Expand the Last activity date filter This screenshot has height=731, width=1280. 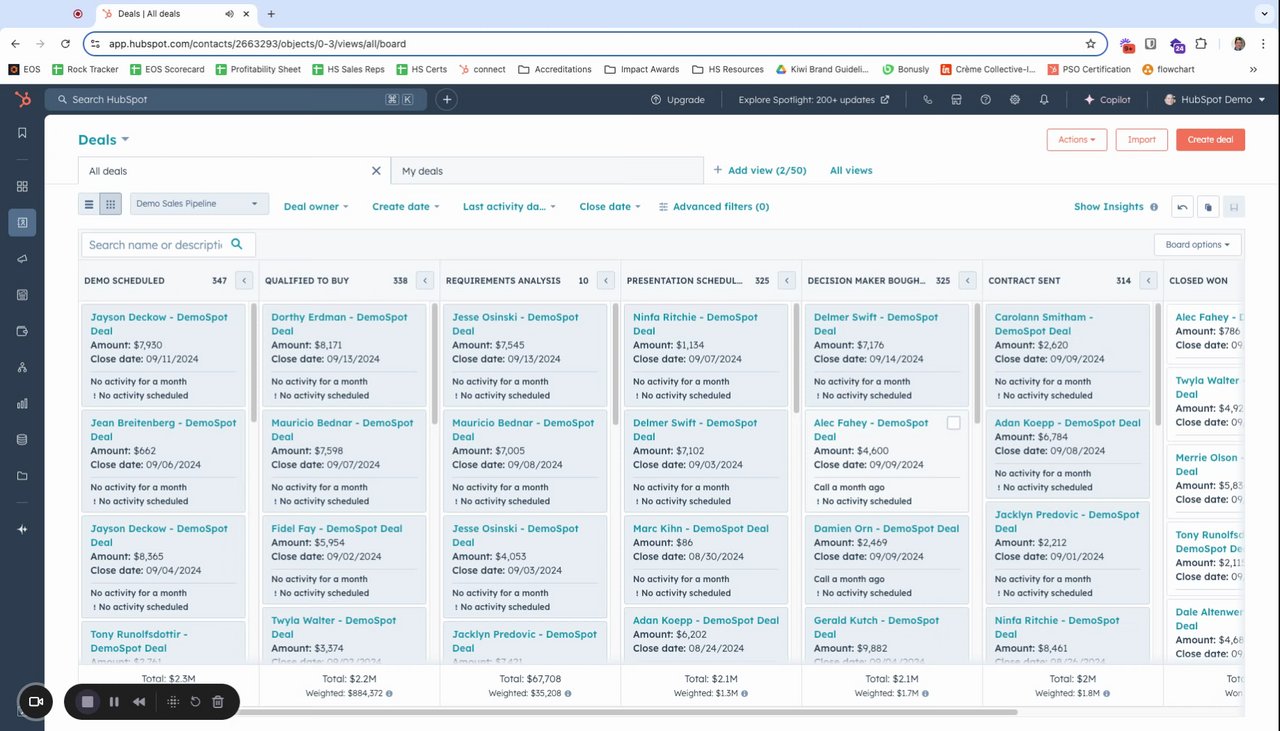point(509,207)
